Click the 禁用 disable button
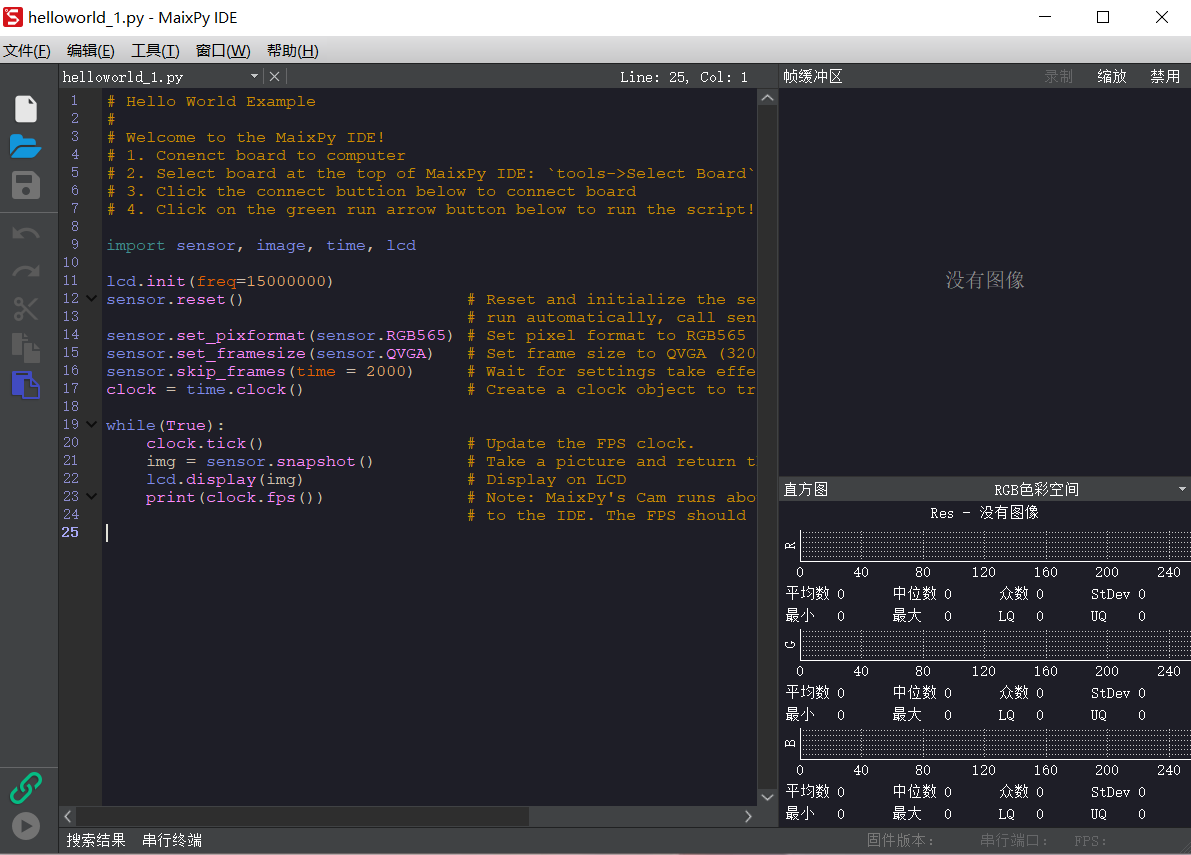This screenshot has width=1191, height=855. [x=1164, y=77]
